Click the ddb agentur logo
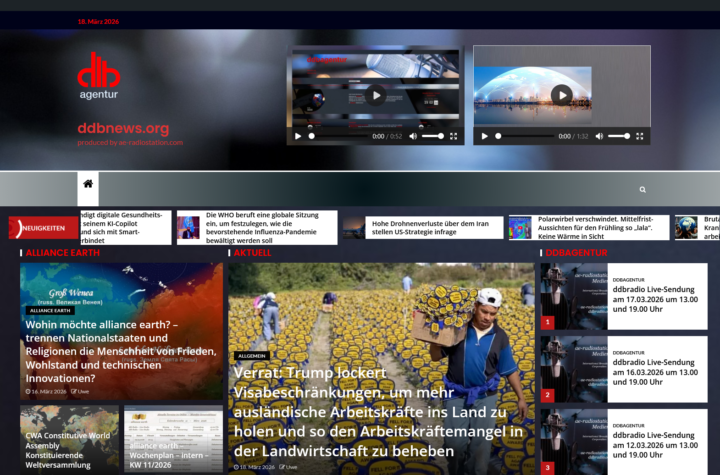Image resolution: width=720 pixels, height=475 pixels. click(98, 76)
